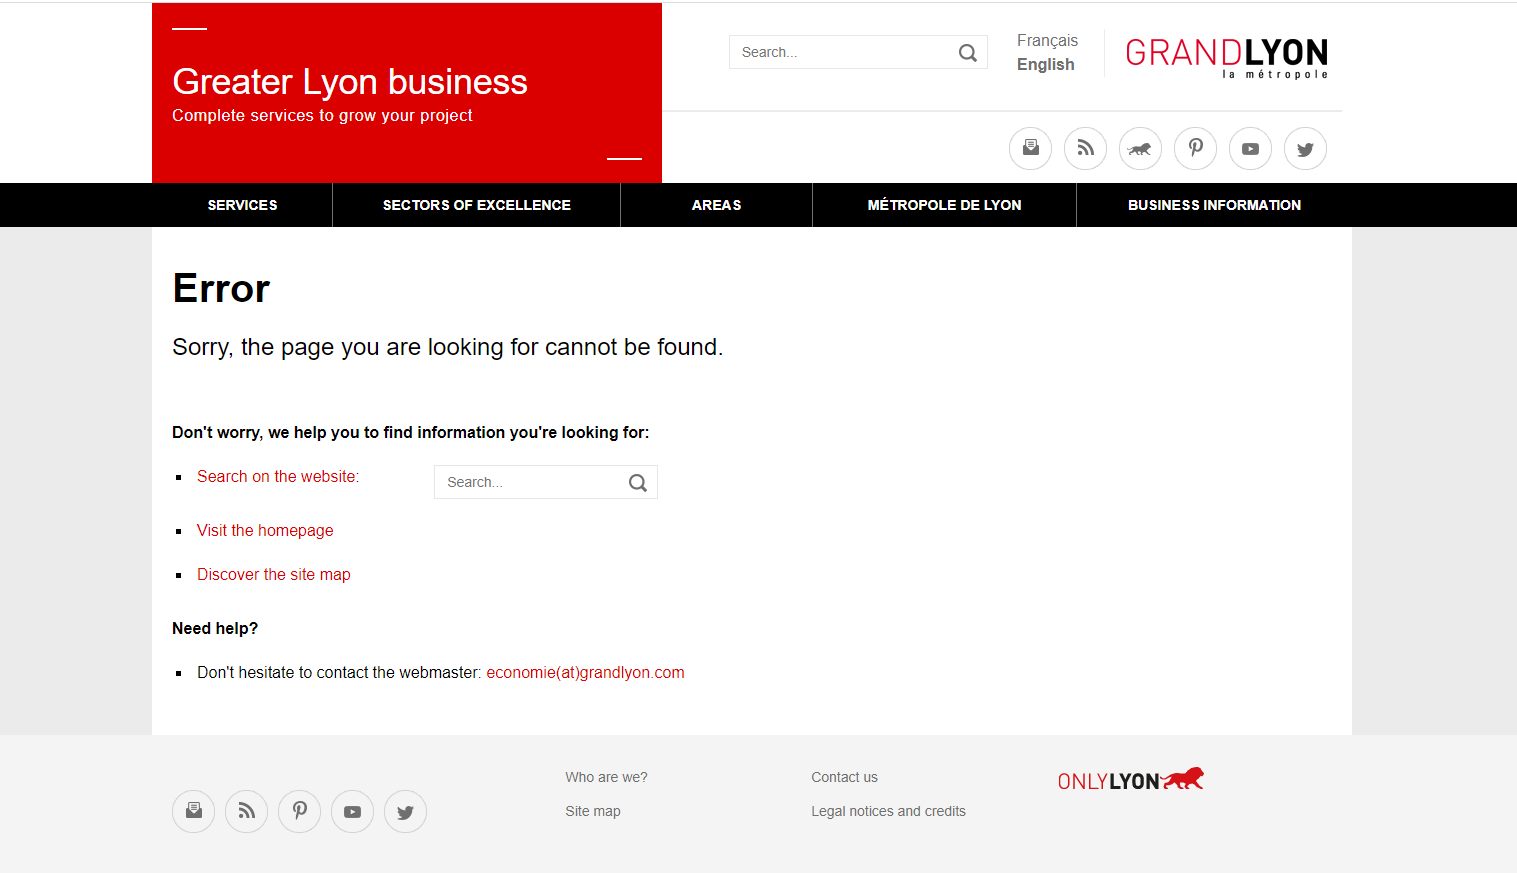Click the newsletter icon in the header

click(1030, 149)
